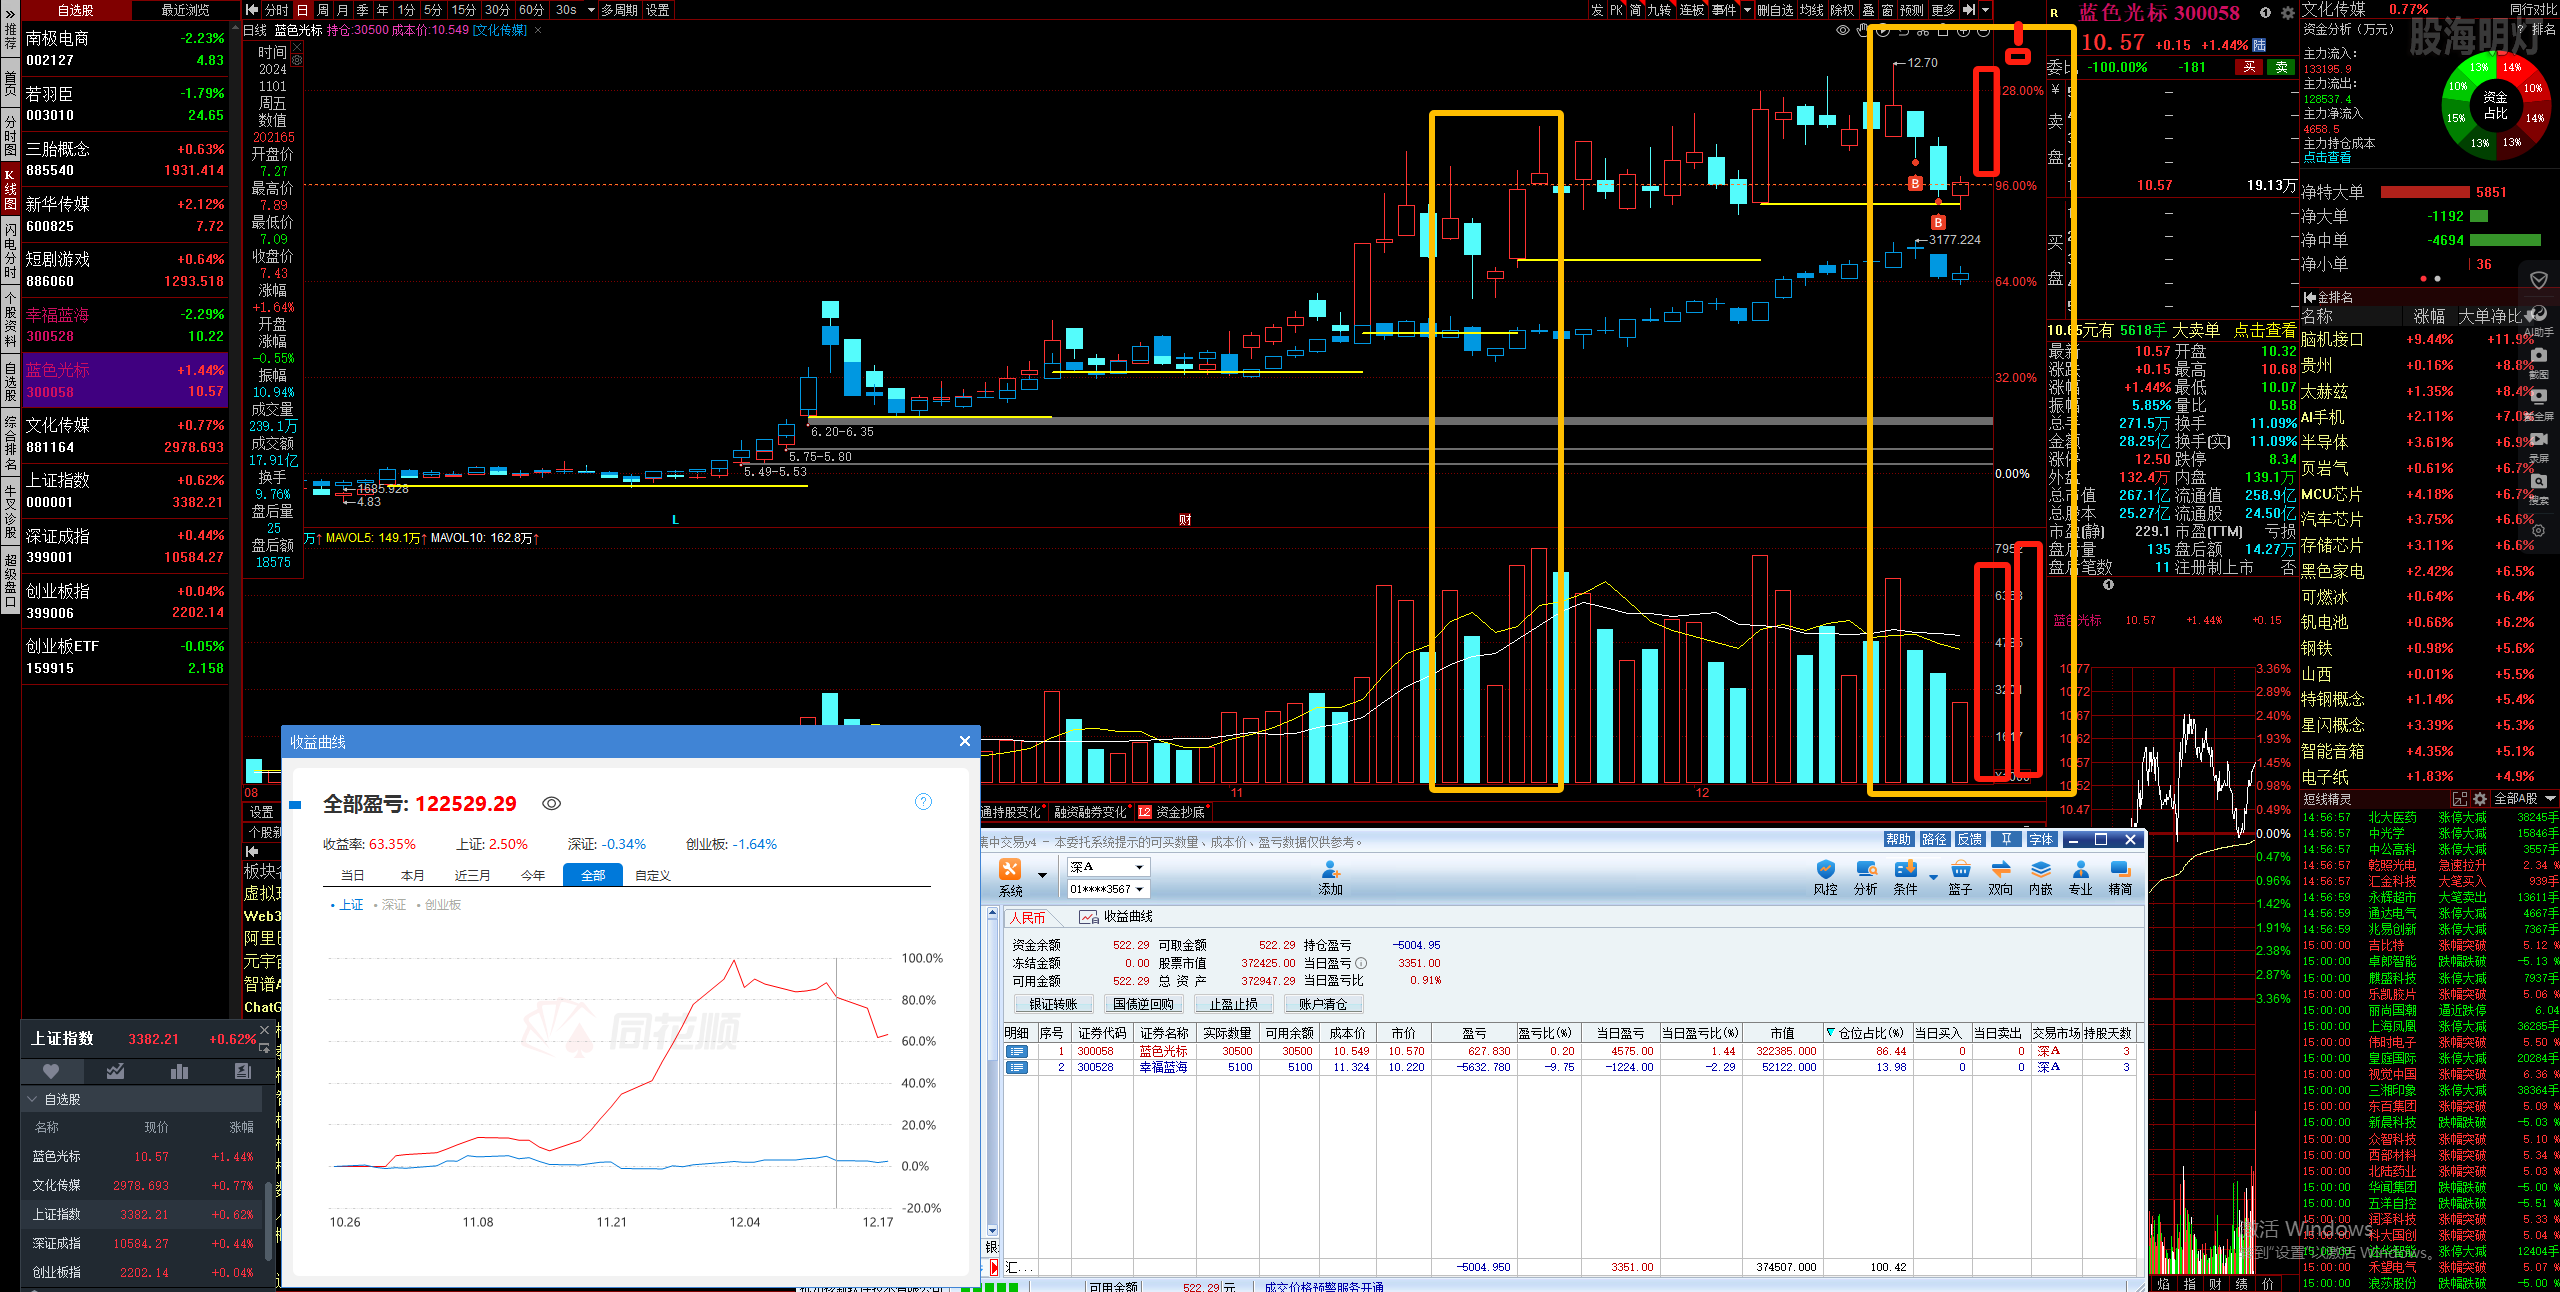This screenshot has width=2560, height=1292.
Task: Select 新华传媒 600825 in watchlist
Action: pyautogui.click(x=125, y=214)
